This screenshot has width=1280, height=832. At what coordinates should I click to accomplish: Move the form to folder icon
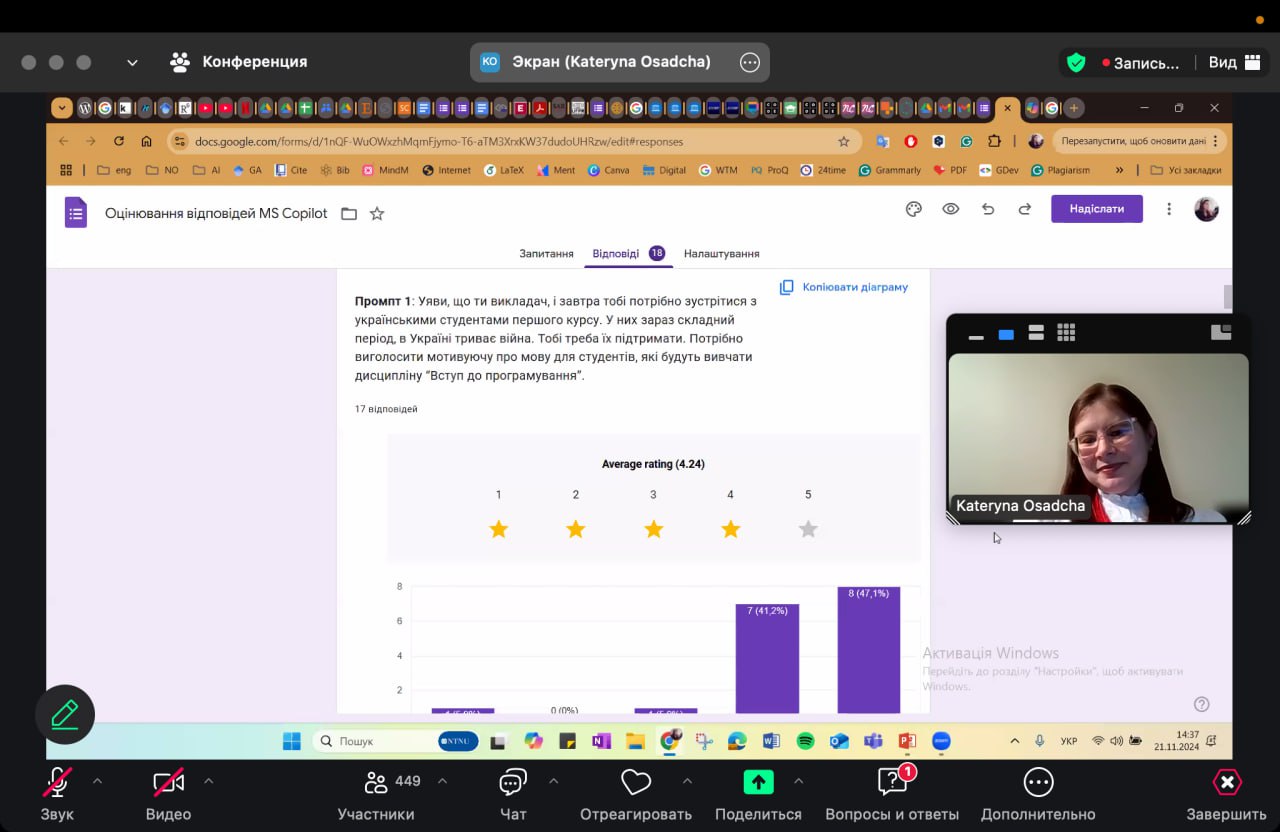349,213
